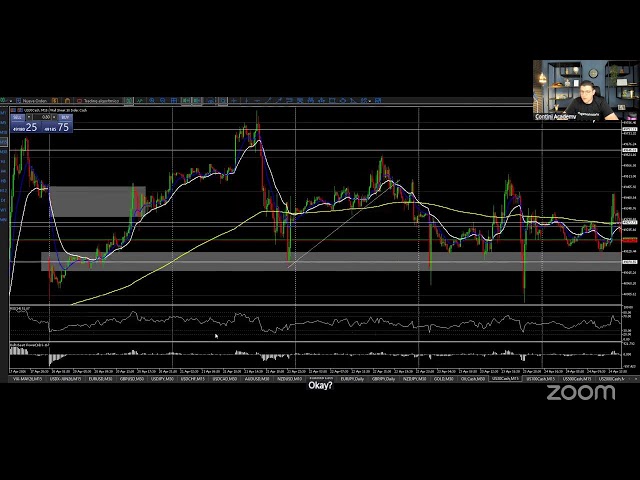Viewport: 640px width, 480px height.
Task: Switch to the VIX-MAY26,M15 chart tab
Action: 27,379
